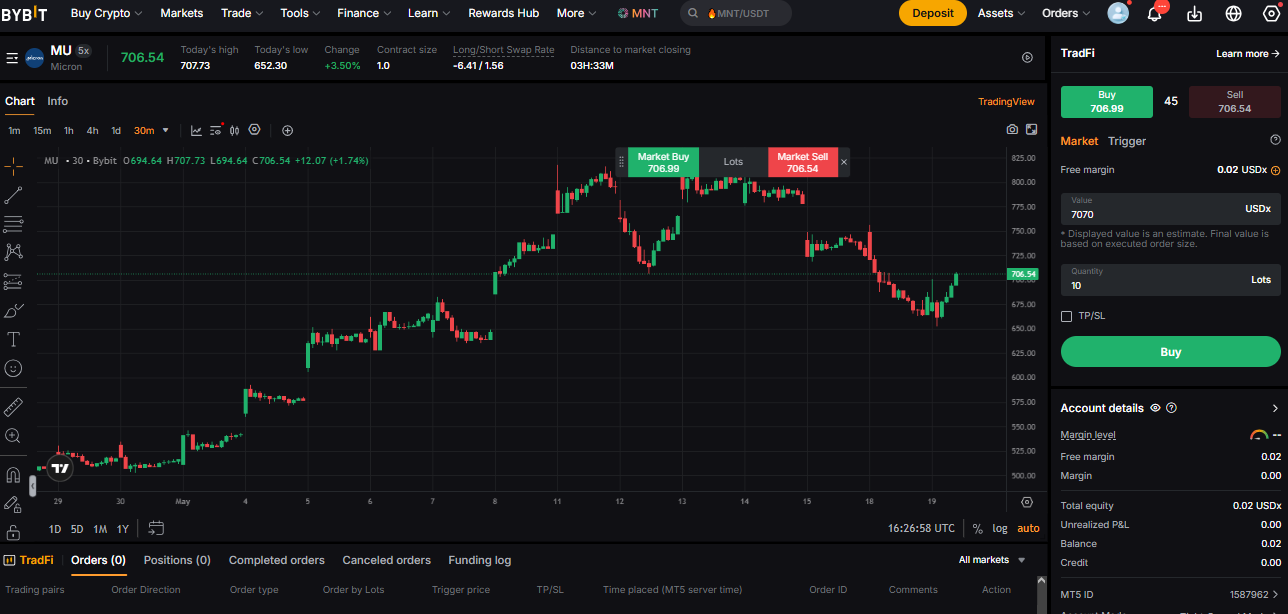Screen dimensions: 1288x614
Task: Click Market Buy on chart
Action: pyautogui.click(x=664, y=162)
